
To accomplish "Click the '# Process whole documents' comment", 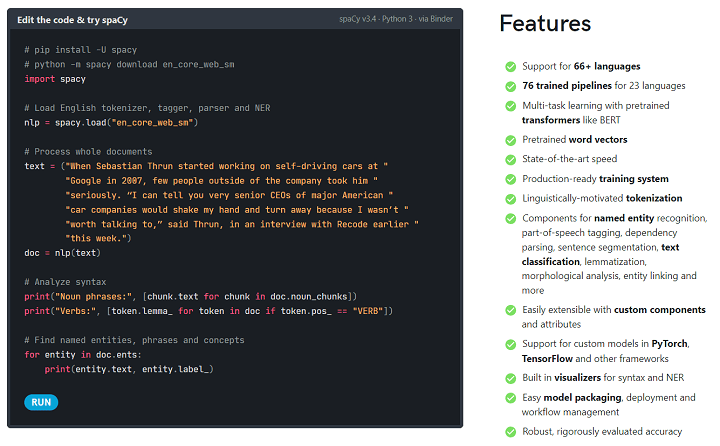I will pos(88,152).
